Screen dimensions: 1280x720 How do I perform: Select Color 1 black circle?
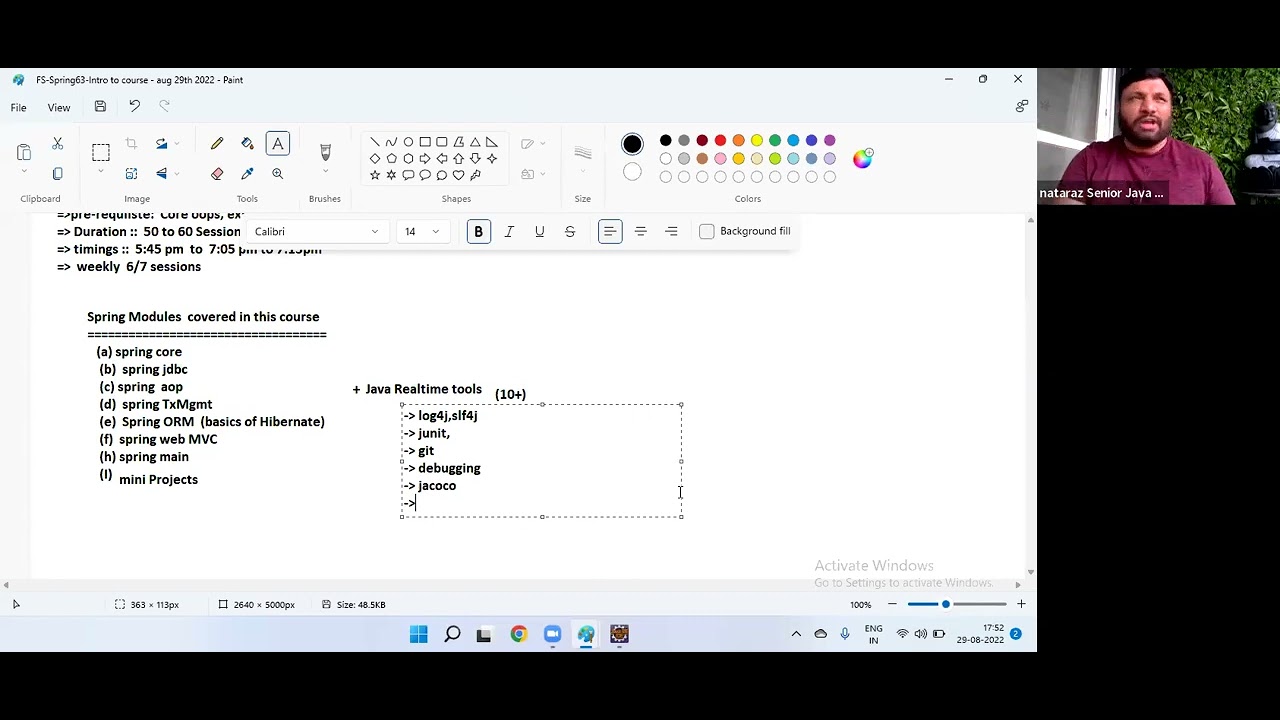click(632, 145)
